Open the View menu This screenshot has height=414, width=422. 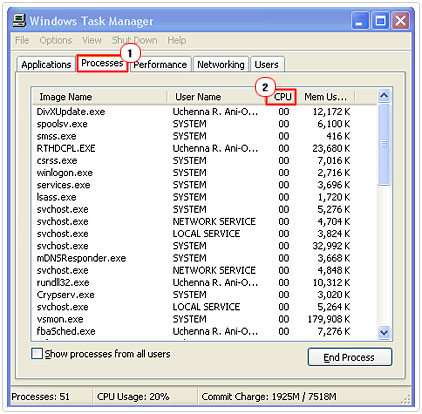click(92, 40)
